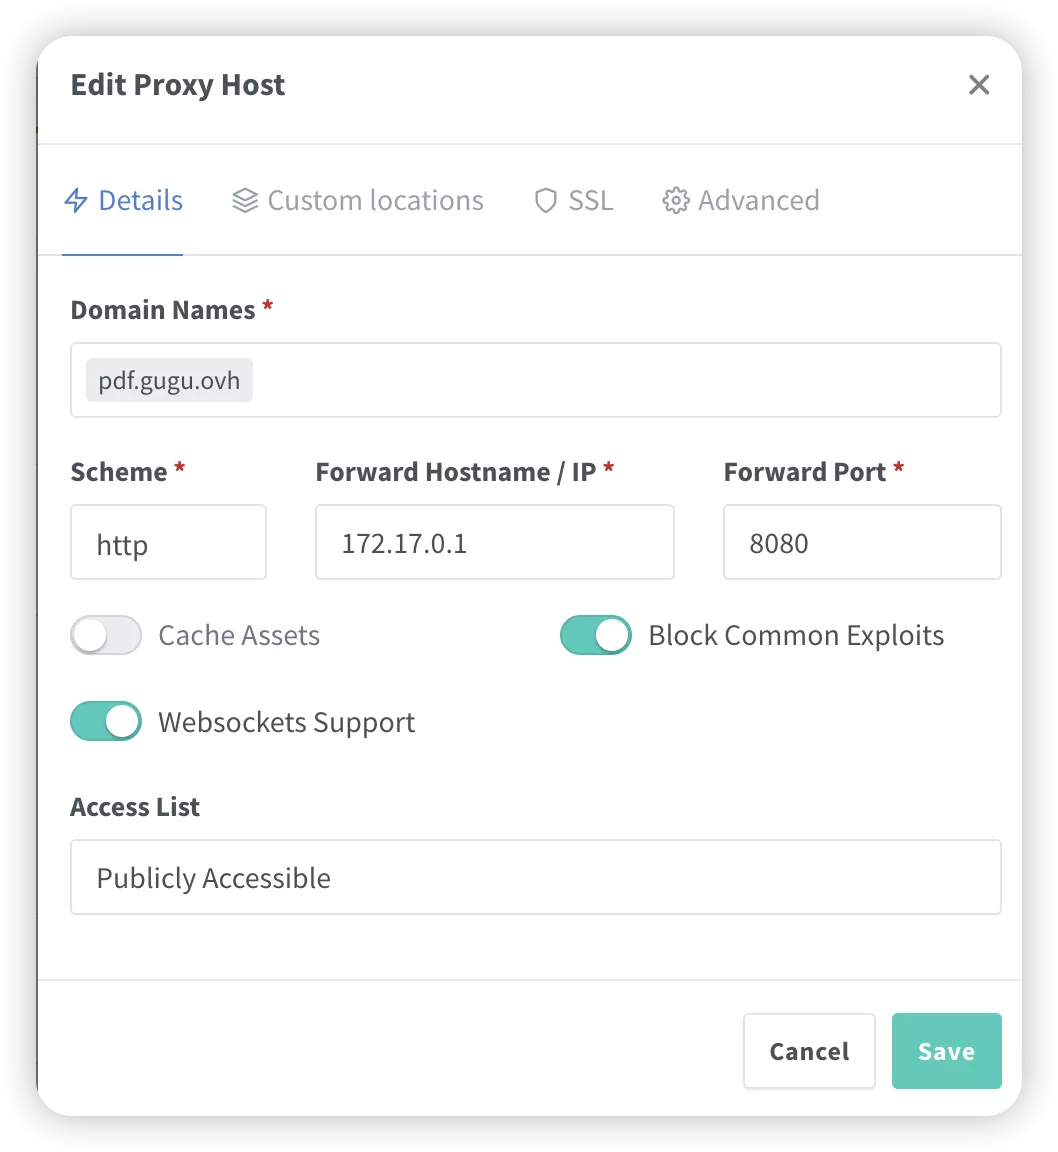Viewport: 1058px width, 1152px height.
Task: Go to the Advanced tab
Action: click(758, 201)
